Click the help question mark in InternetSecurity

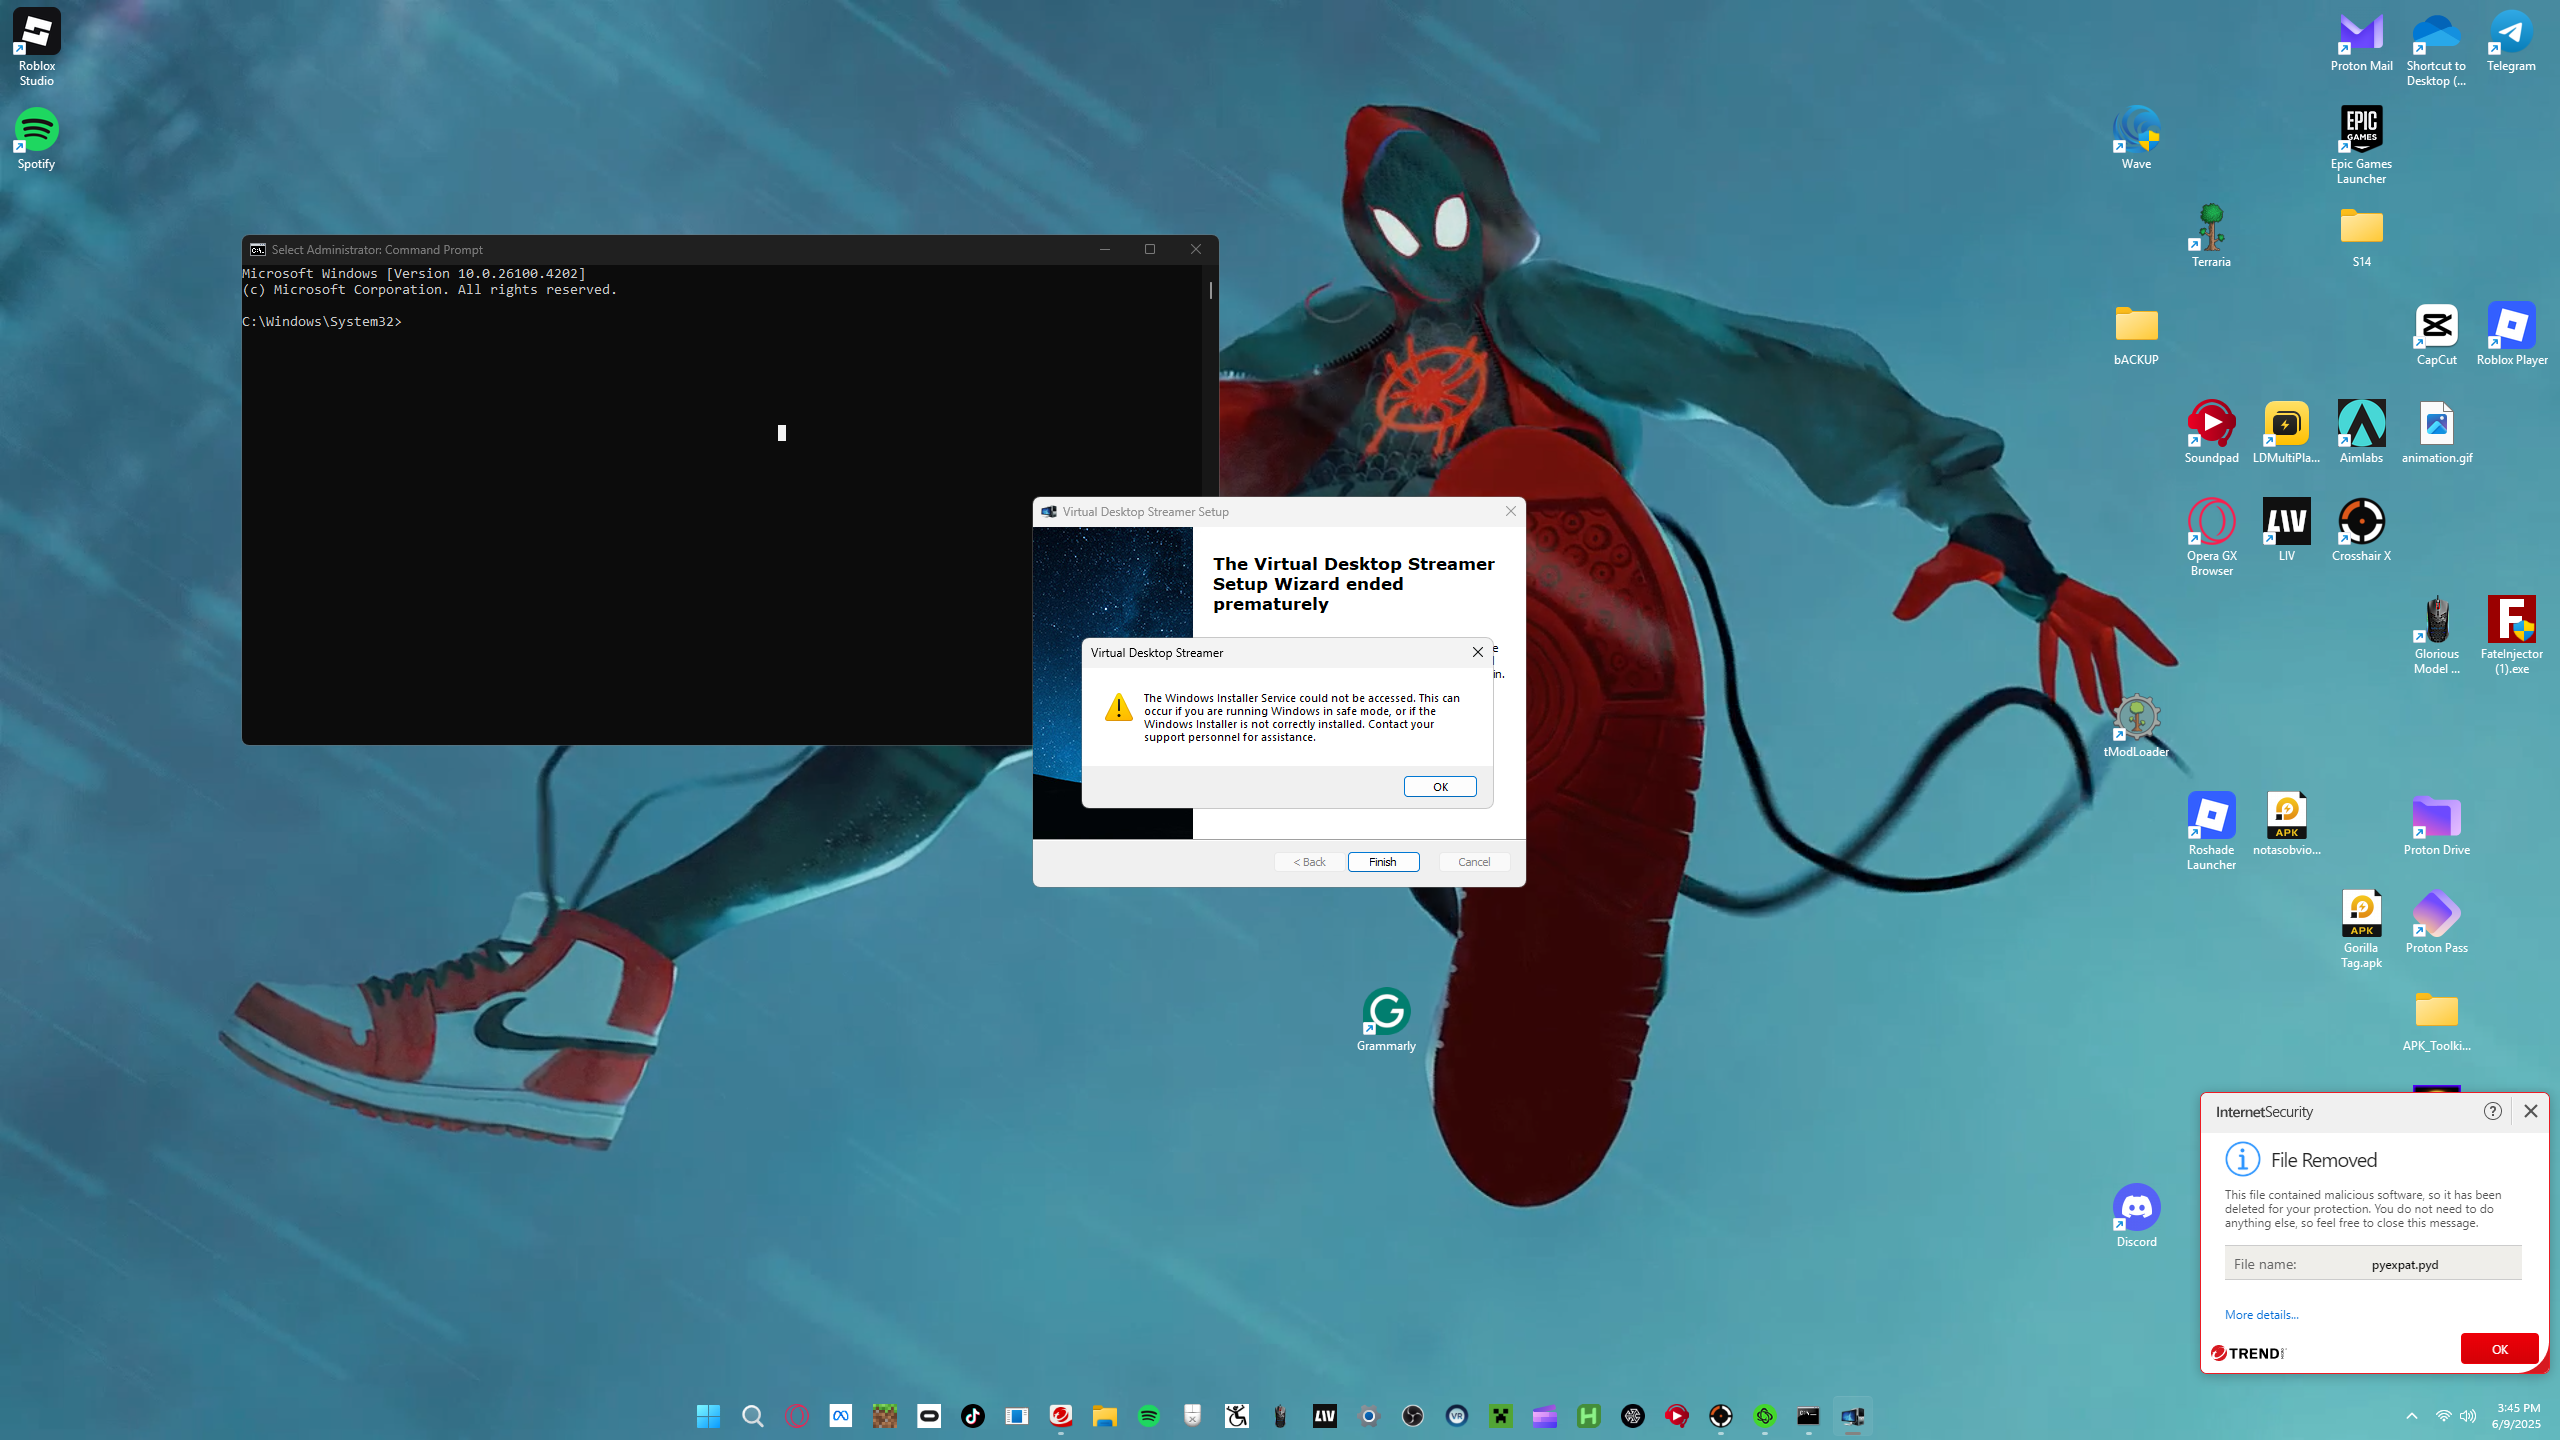(2492, 1111)
